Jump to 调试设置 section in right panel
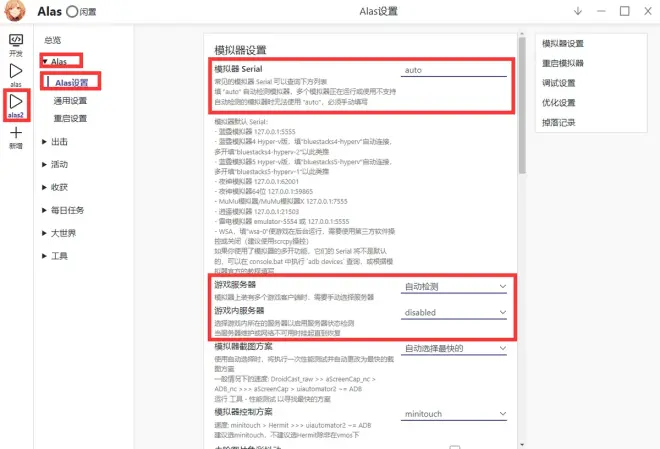Image resolution: width=660 pixels, height=449 pixels. point(559,83)
